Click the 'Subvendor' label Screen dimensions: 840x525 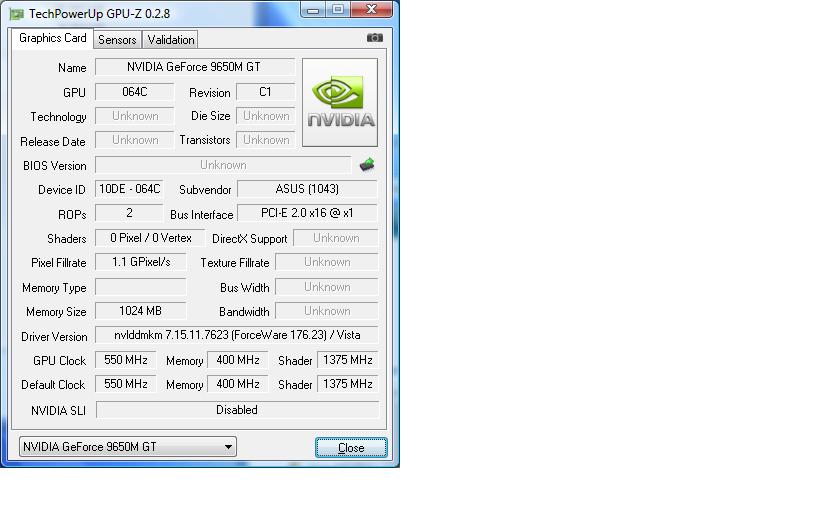click(x=205, y=190)
